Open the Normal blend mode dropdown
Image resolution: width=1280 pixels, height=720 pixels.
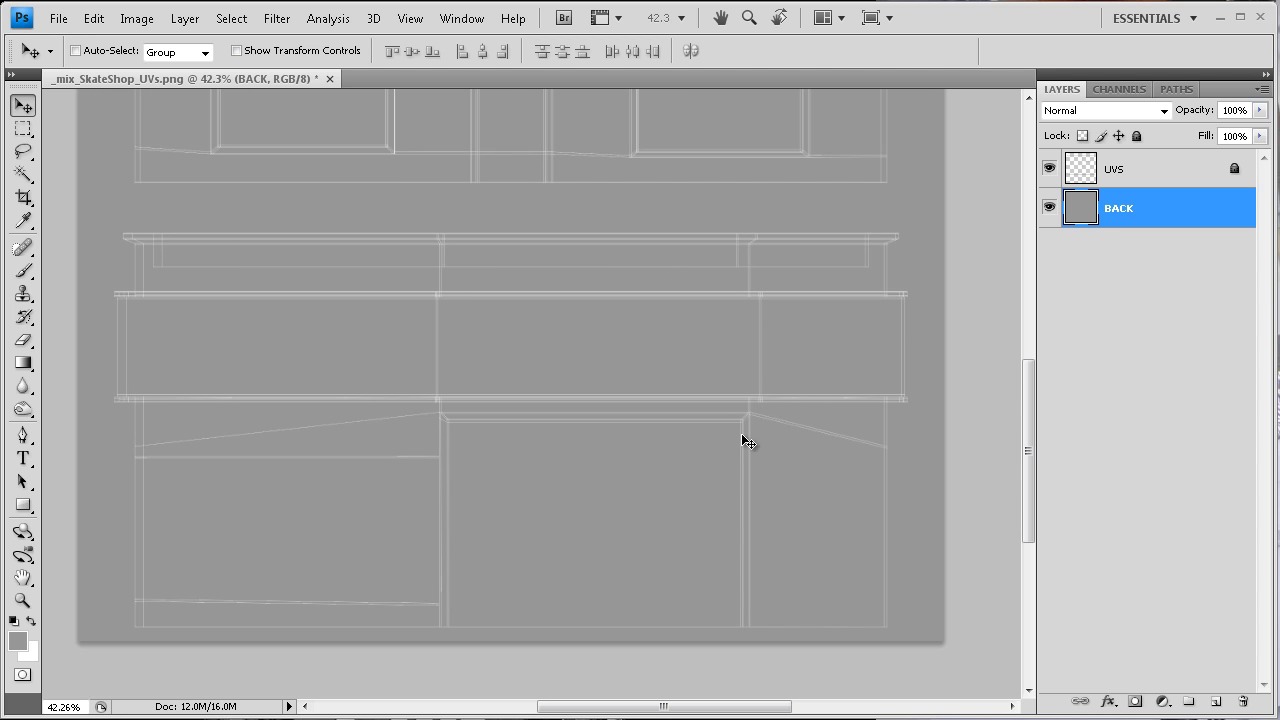coord(1106,111)
